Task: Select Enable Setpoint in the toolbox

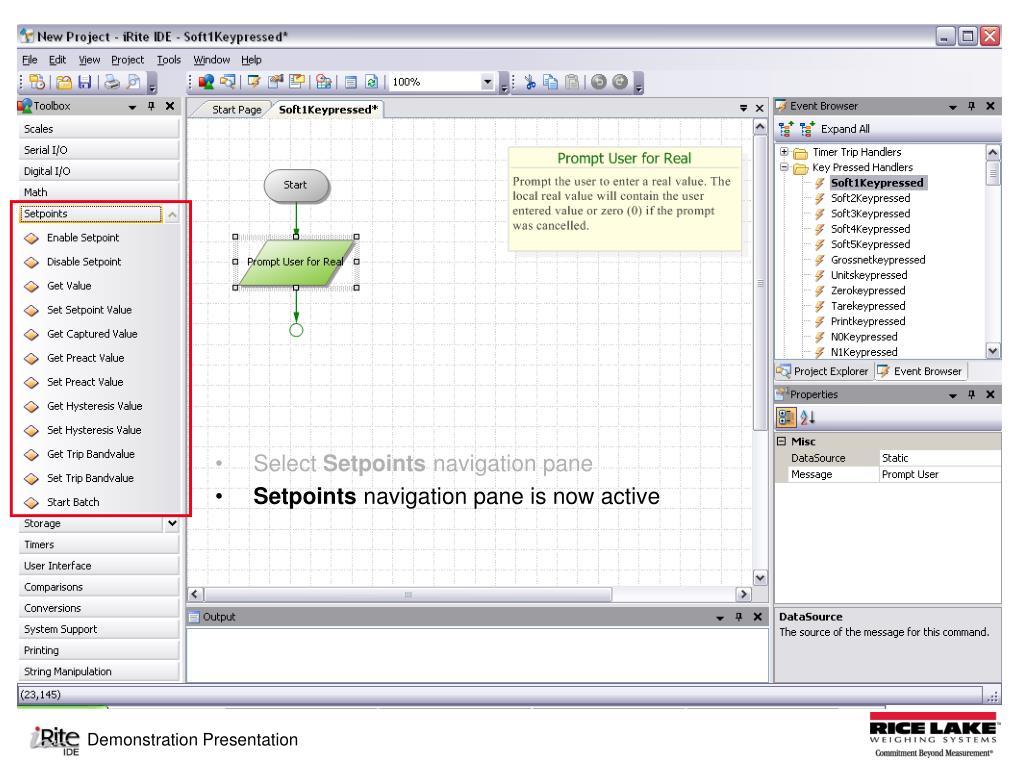Action: pyautogui.click(x=83, y=238)
